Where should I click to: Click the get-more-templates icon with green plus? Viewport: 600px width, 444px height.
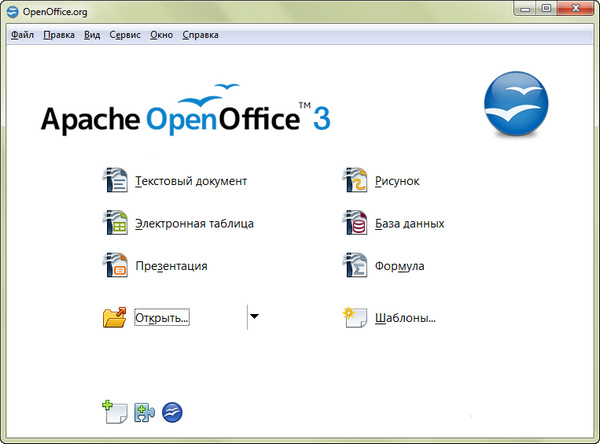pos(115,412)
